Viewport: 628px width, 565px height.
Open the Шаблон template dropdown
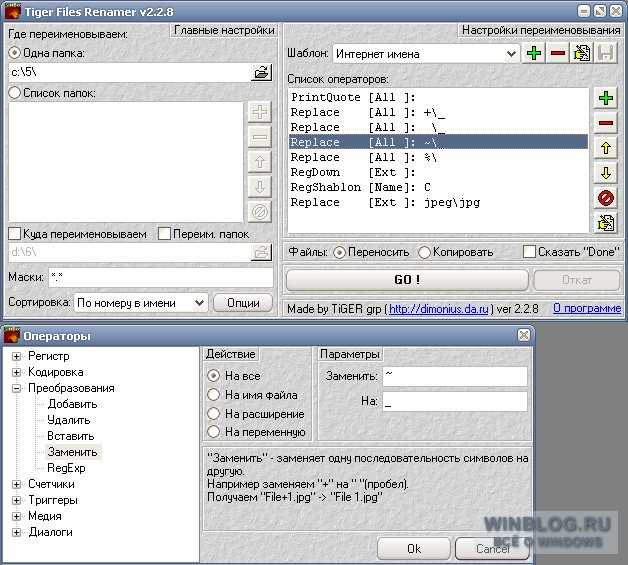(511, 54)
